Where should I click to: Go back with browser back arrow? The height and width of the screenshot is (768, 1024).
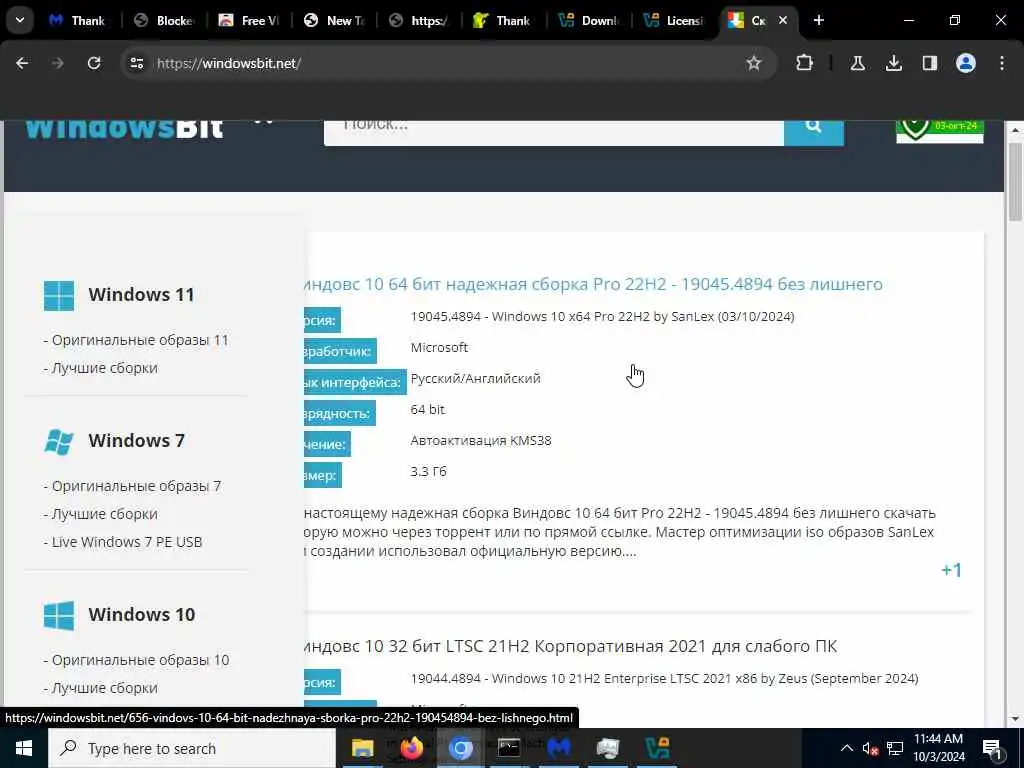tap(22, 63)
